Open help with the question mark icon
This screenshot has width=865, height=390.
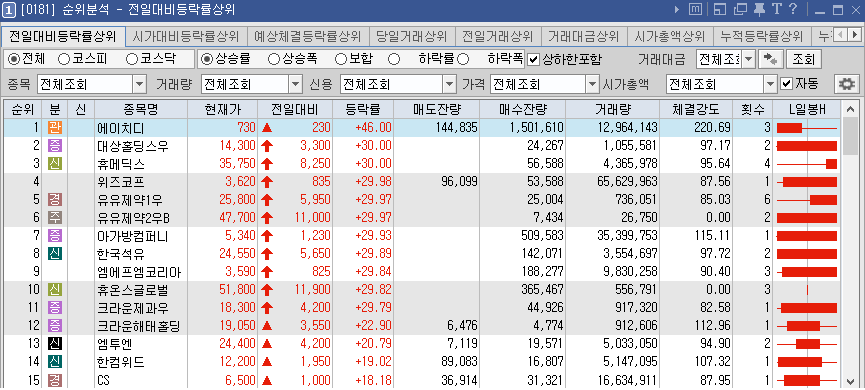(x=793, y=9)
